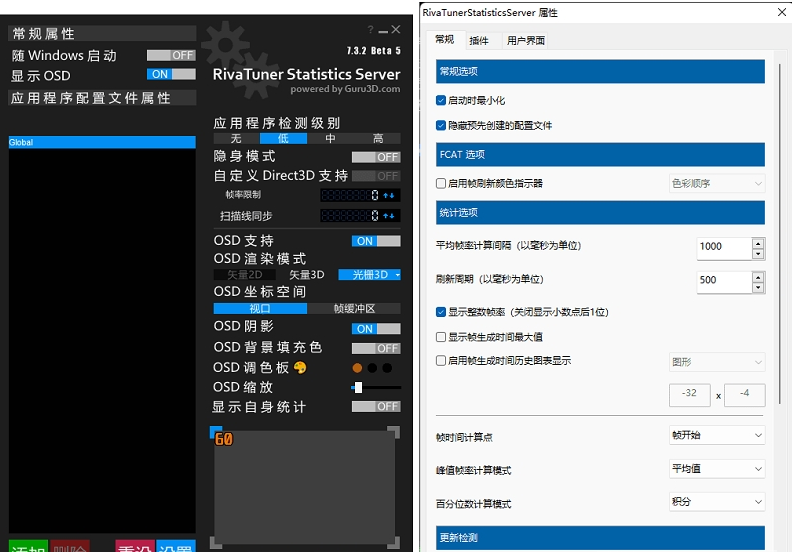
Task: Select the bottom-left corner anchor in preview
Action: 216,542
